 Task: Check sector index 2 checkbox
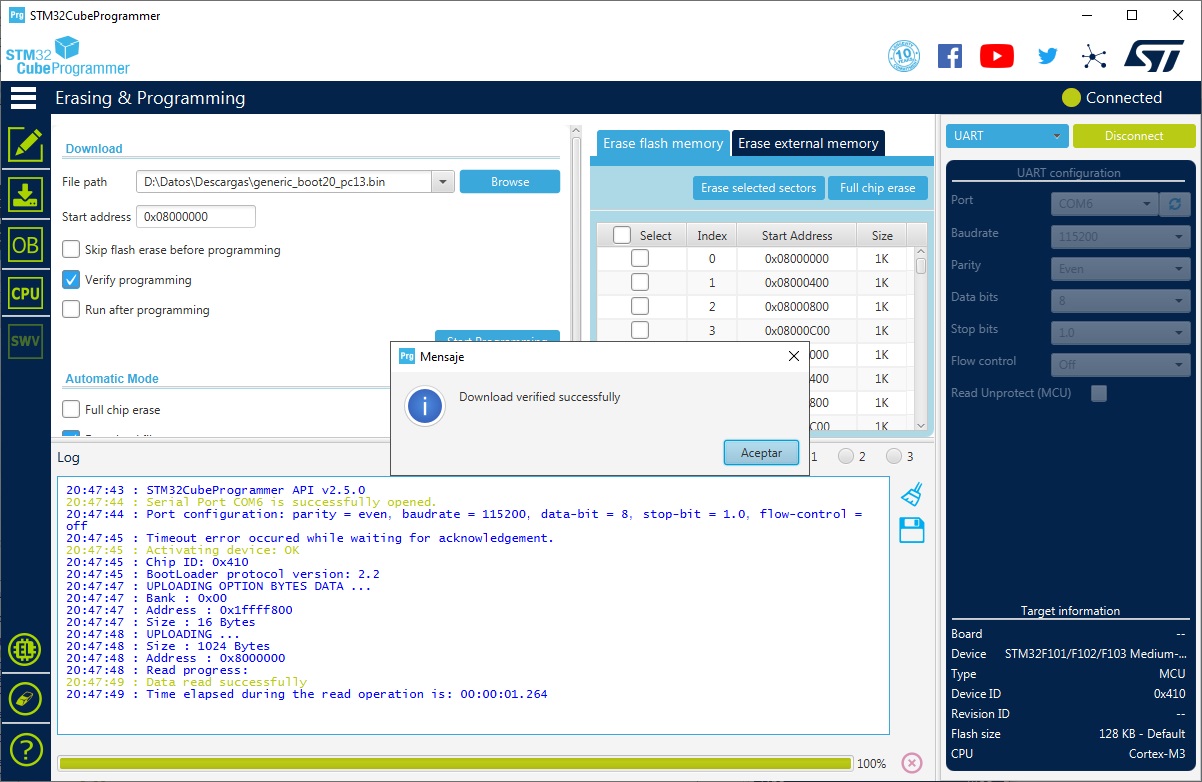pos(640,306)
